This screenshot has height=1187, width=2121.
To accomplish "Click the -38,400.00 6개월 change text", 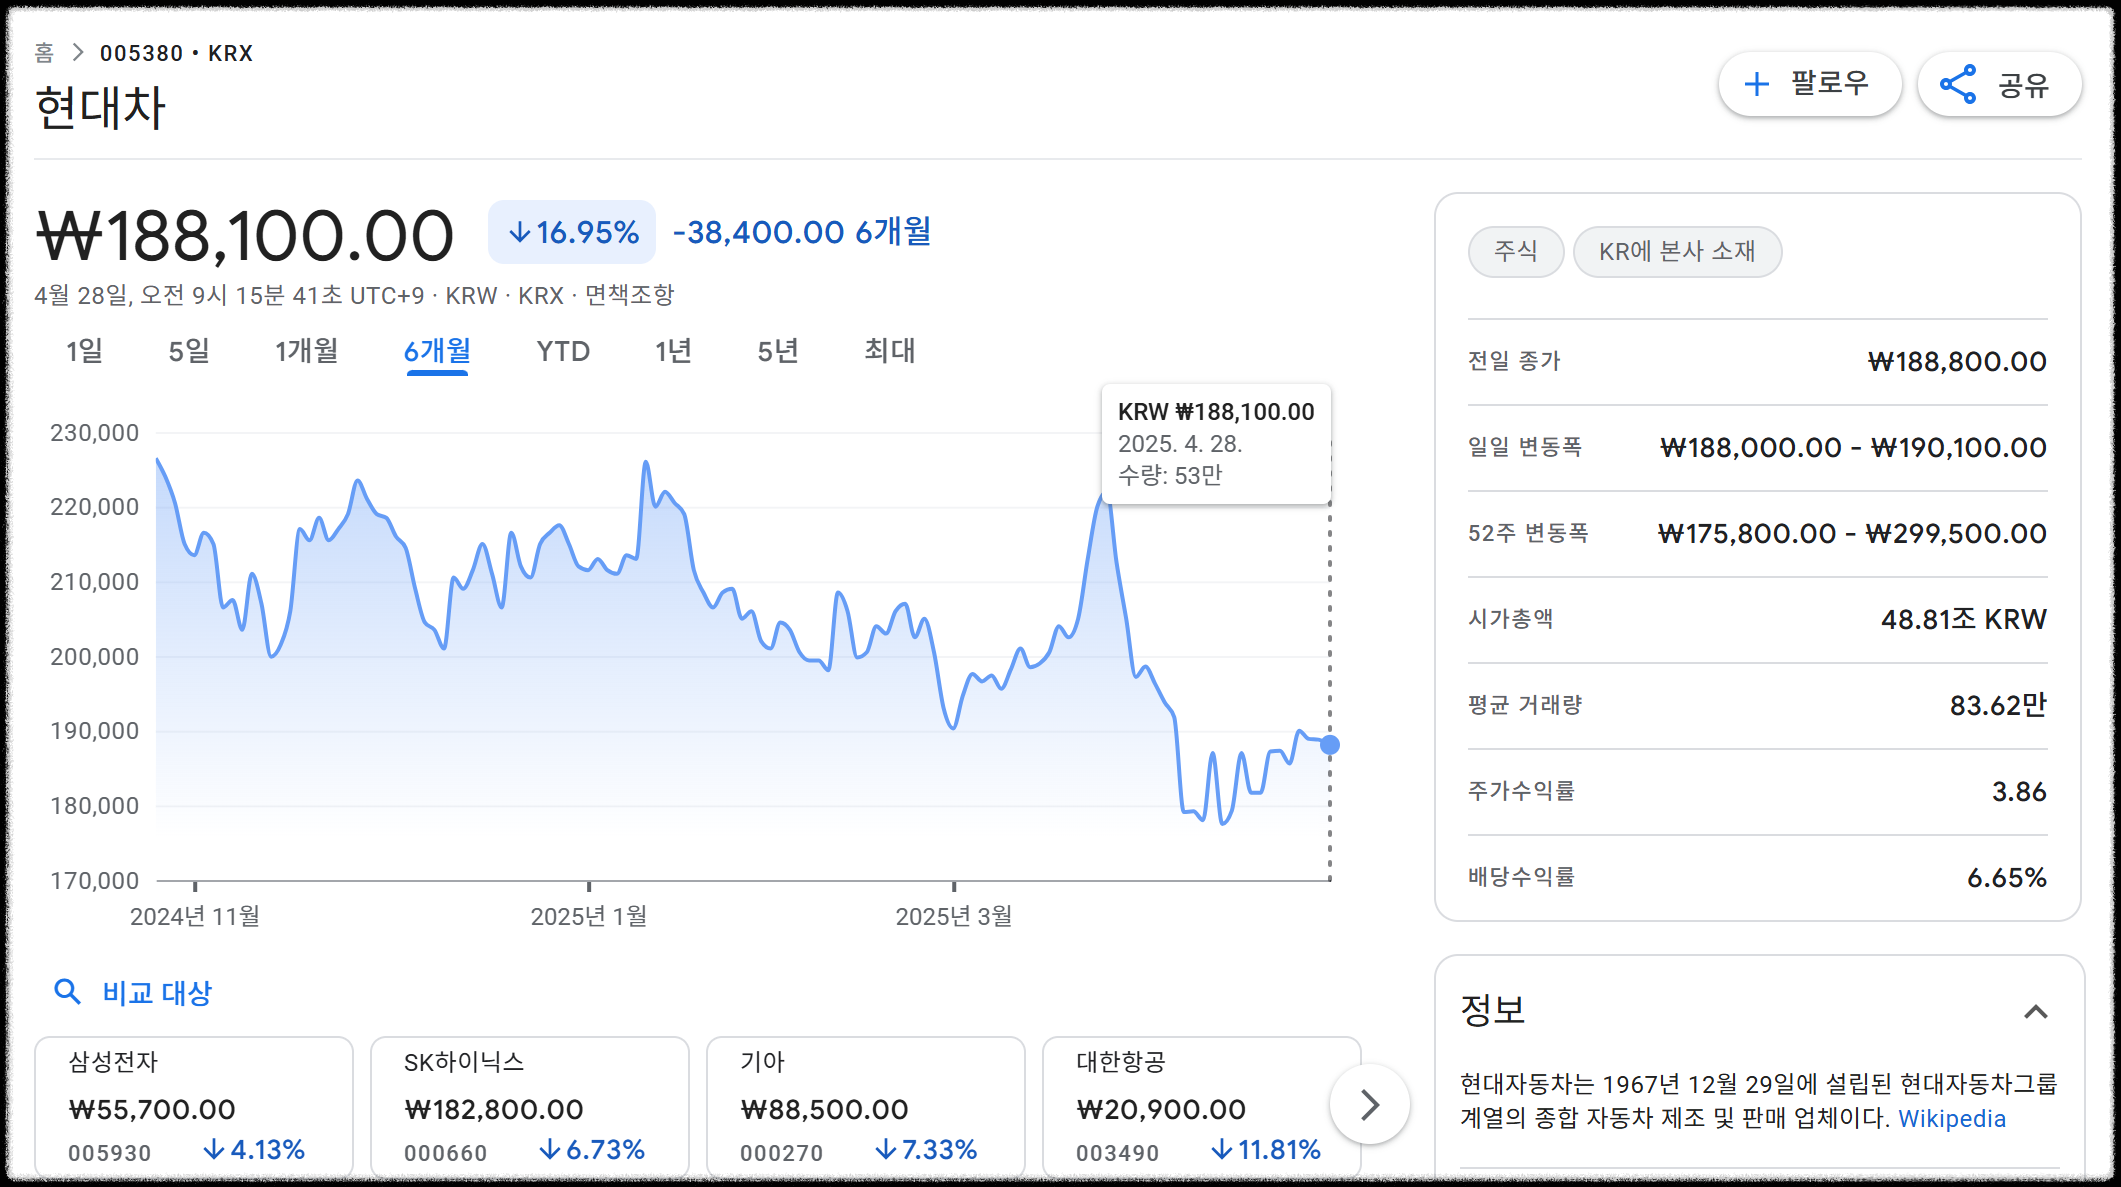I will click(x=802, y=232).
